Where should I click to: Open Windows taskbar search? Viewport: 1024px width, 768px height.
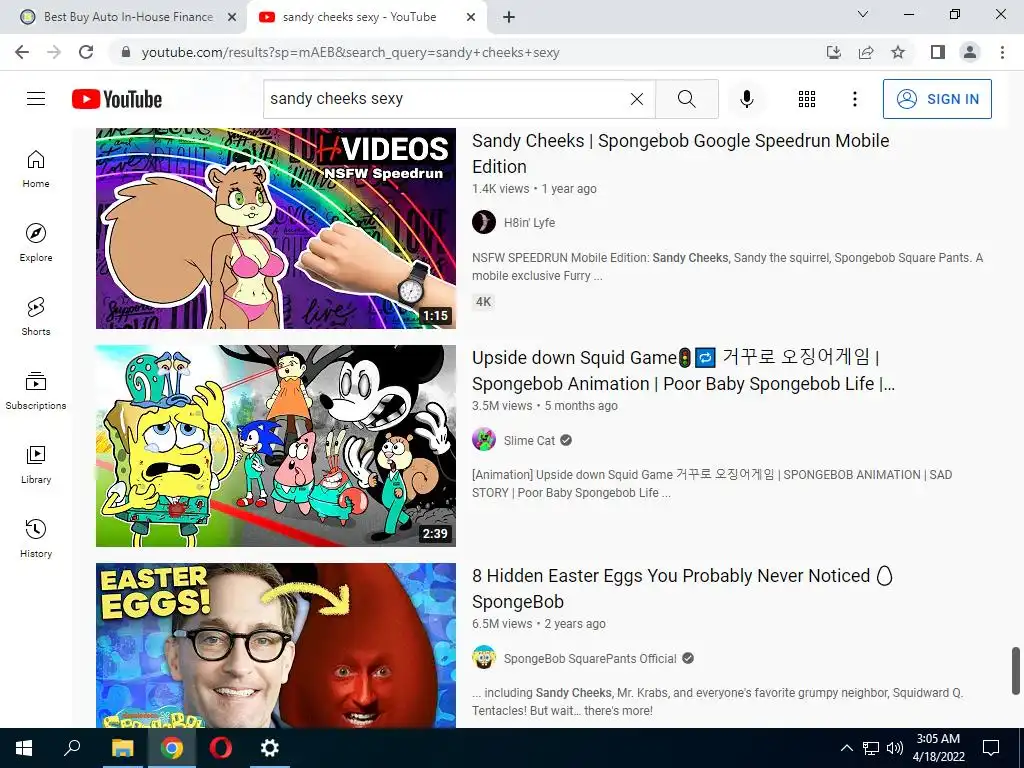click(x=72, y=748)
